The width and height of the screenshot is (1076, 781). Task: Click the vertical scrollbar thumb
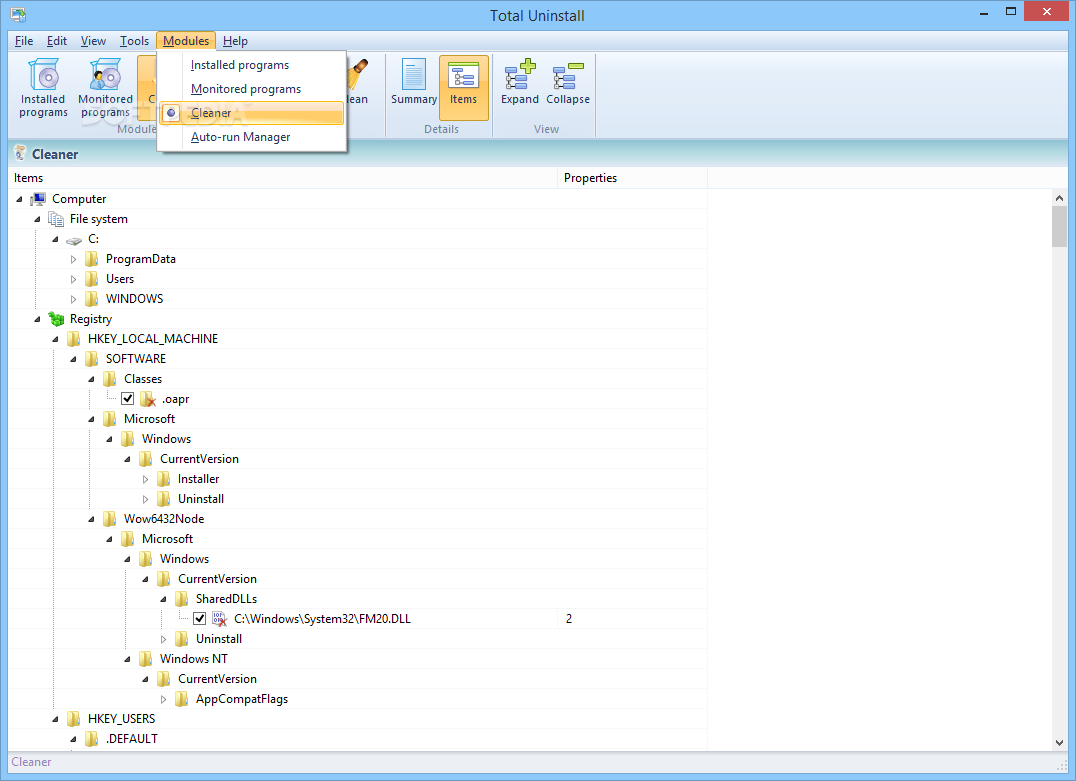coord(1059,226)
